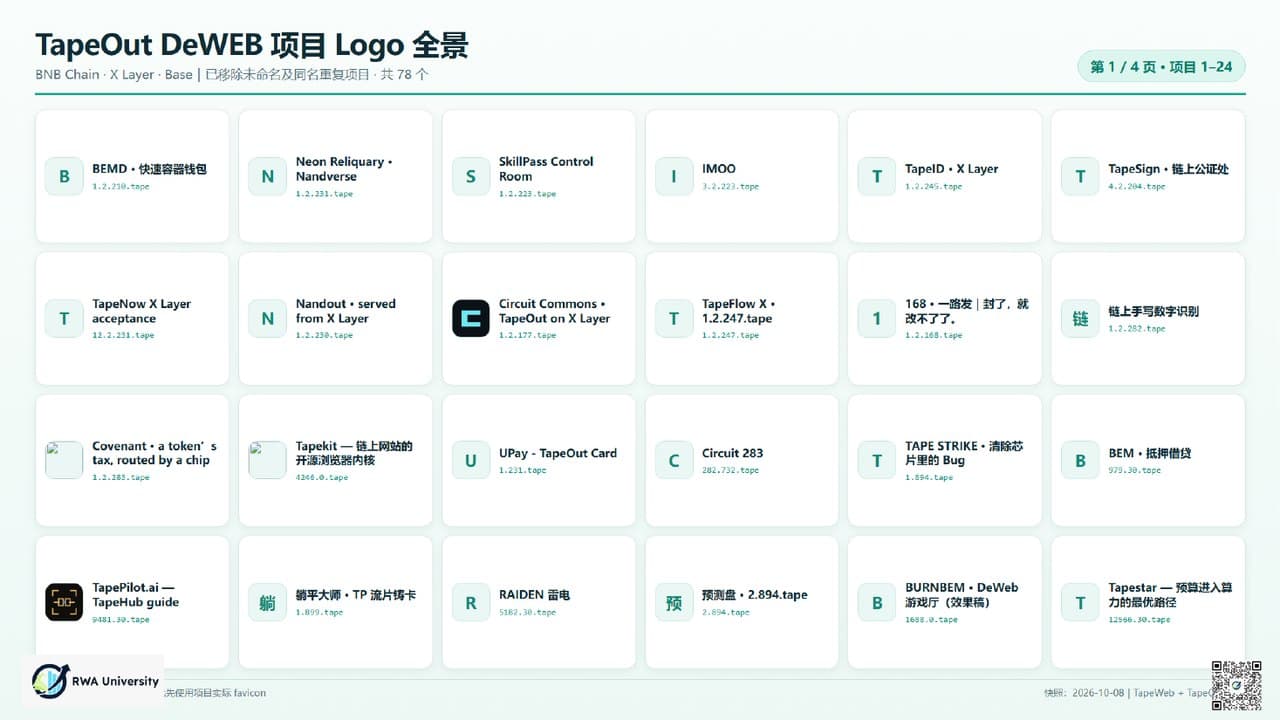Click the broken image icon beside Covenant
Screen dimensions: 1280x720
(x=64, y=460)
